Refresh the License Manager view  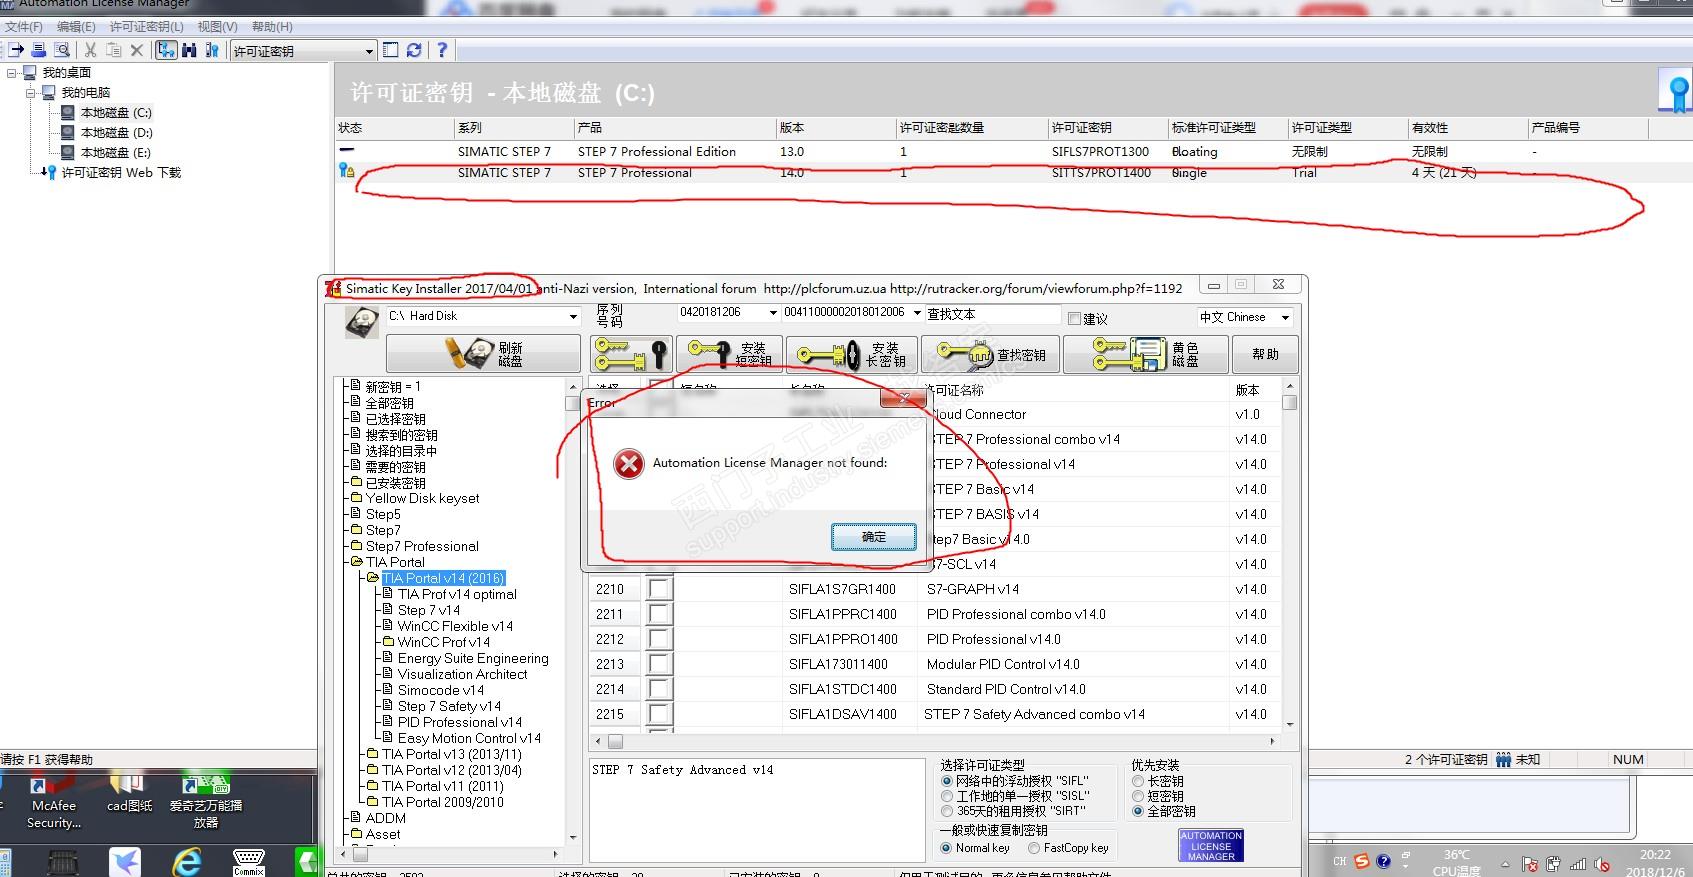414,50
